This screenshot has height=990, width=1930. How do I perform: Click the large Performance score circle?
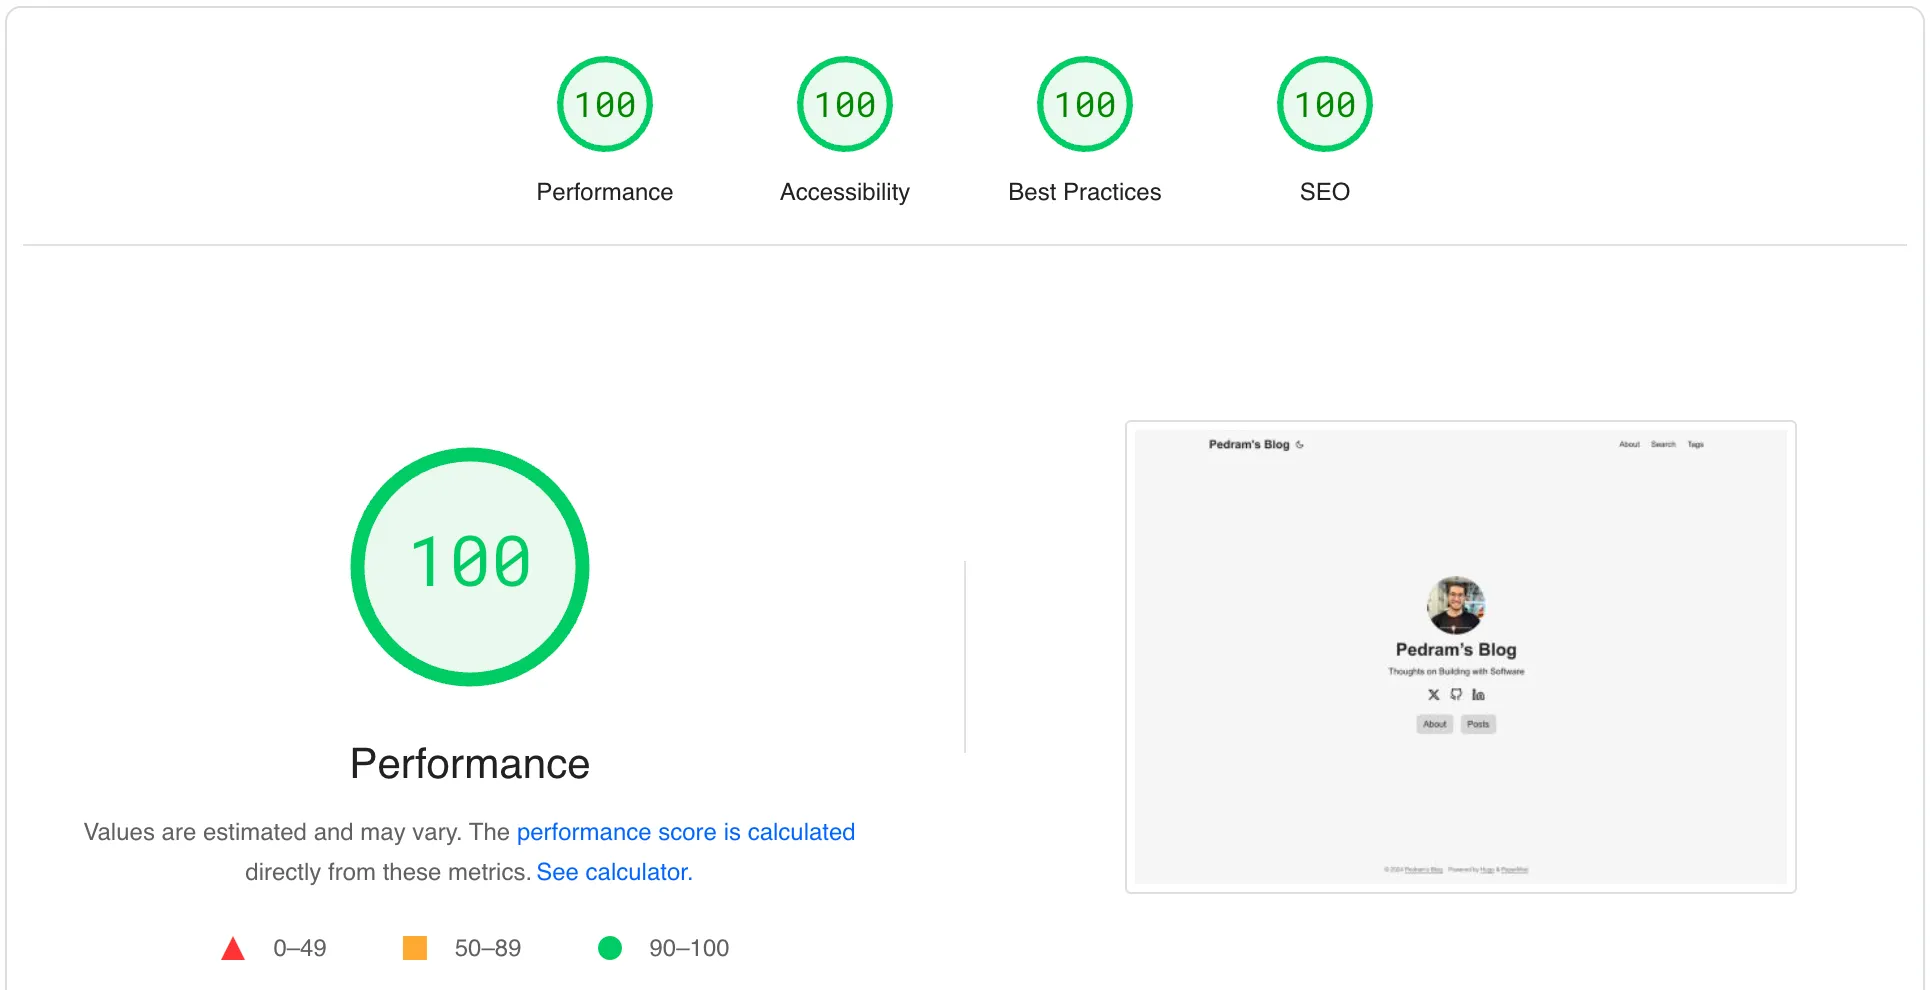469,566
